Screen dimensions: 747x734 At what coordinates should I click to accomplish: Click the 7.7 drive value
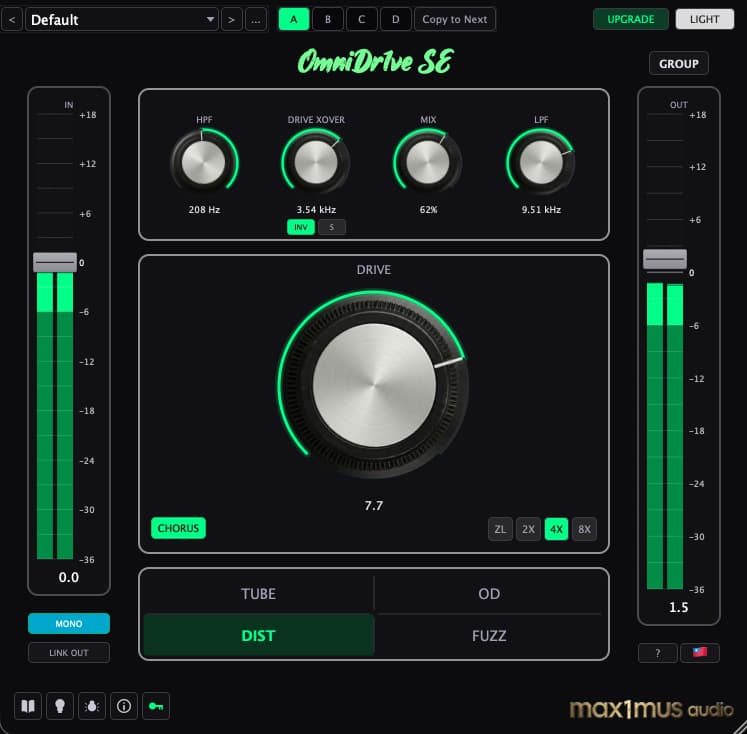[374, 505]
